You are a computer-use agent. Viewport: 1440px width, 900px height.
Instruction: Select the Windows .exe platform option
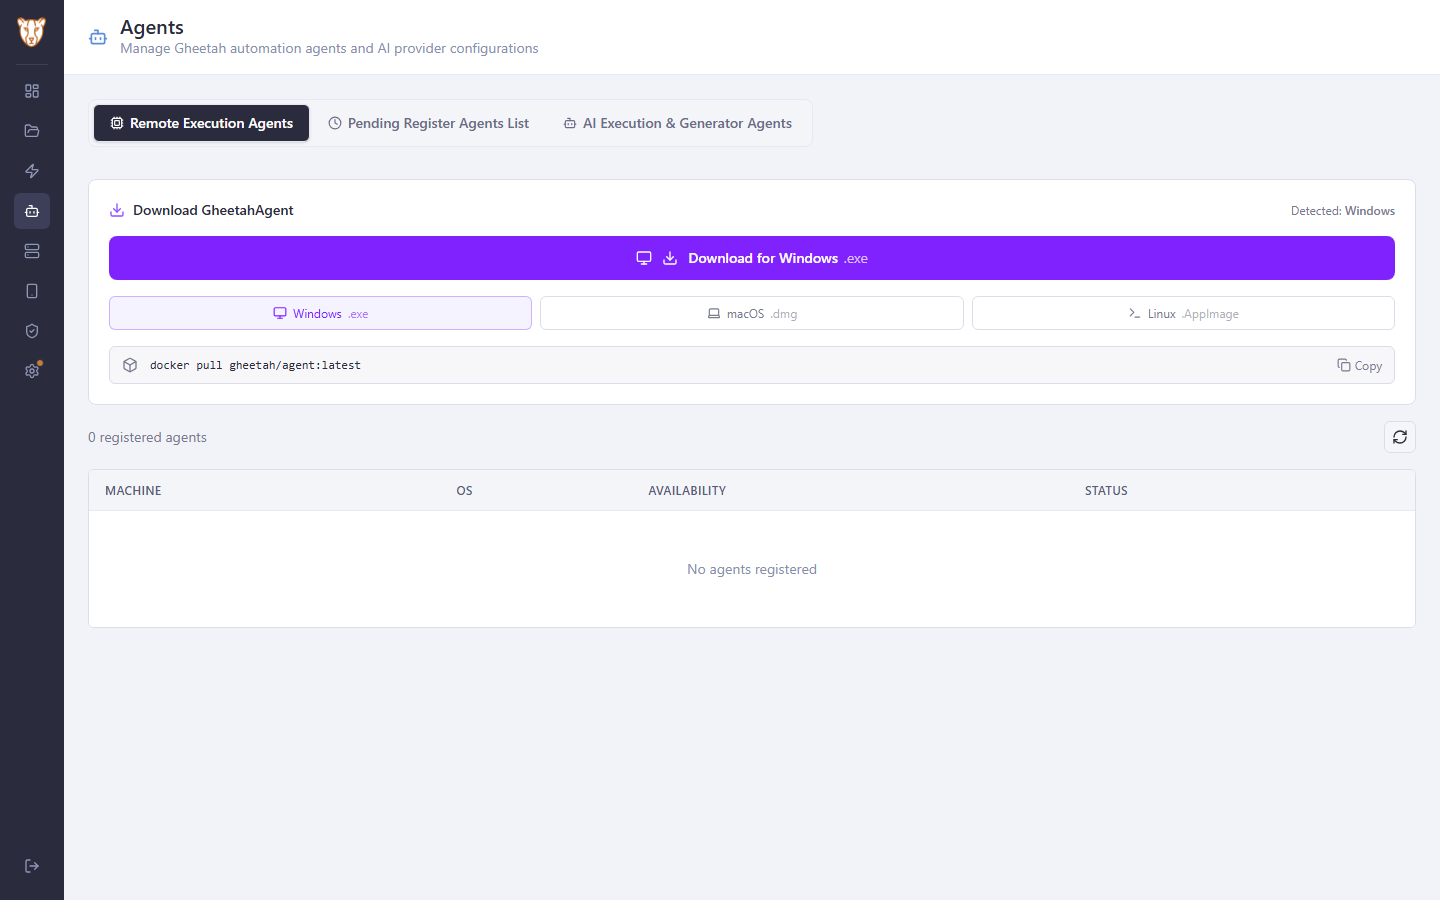point(320,313)
